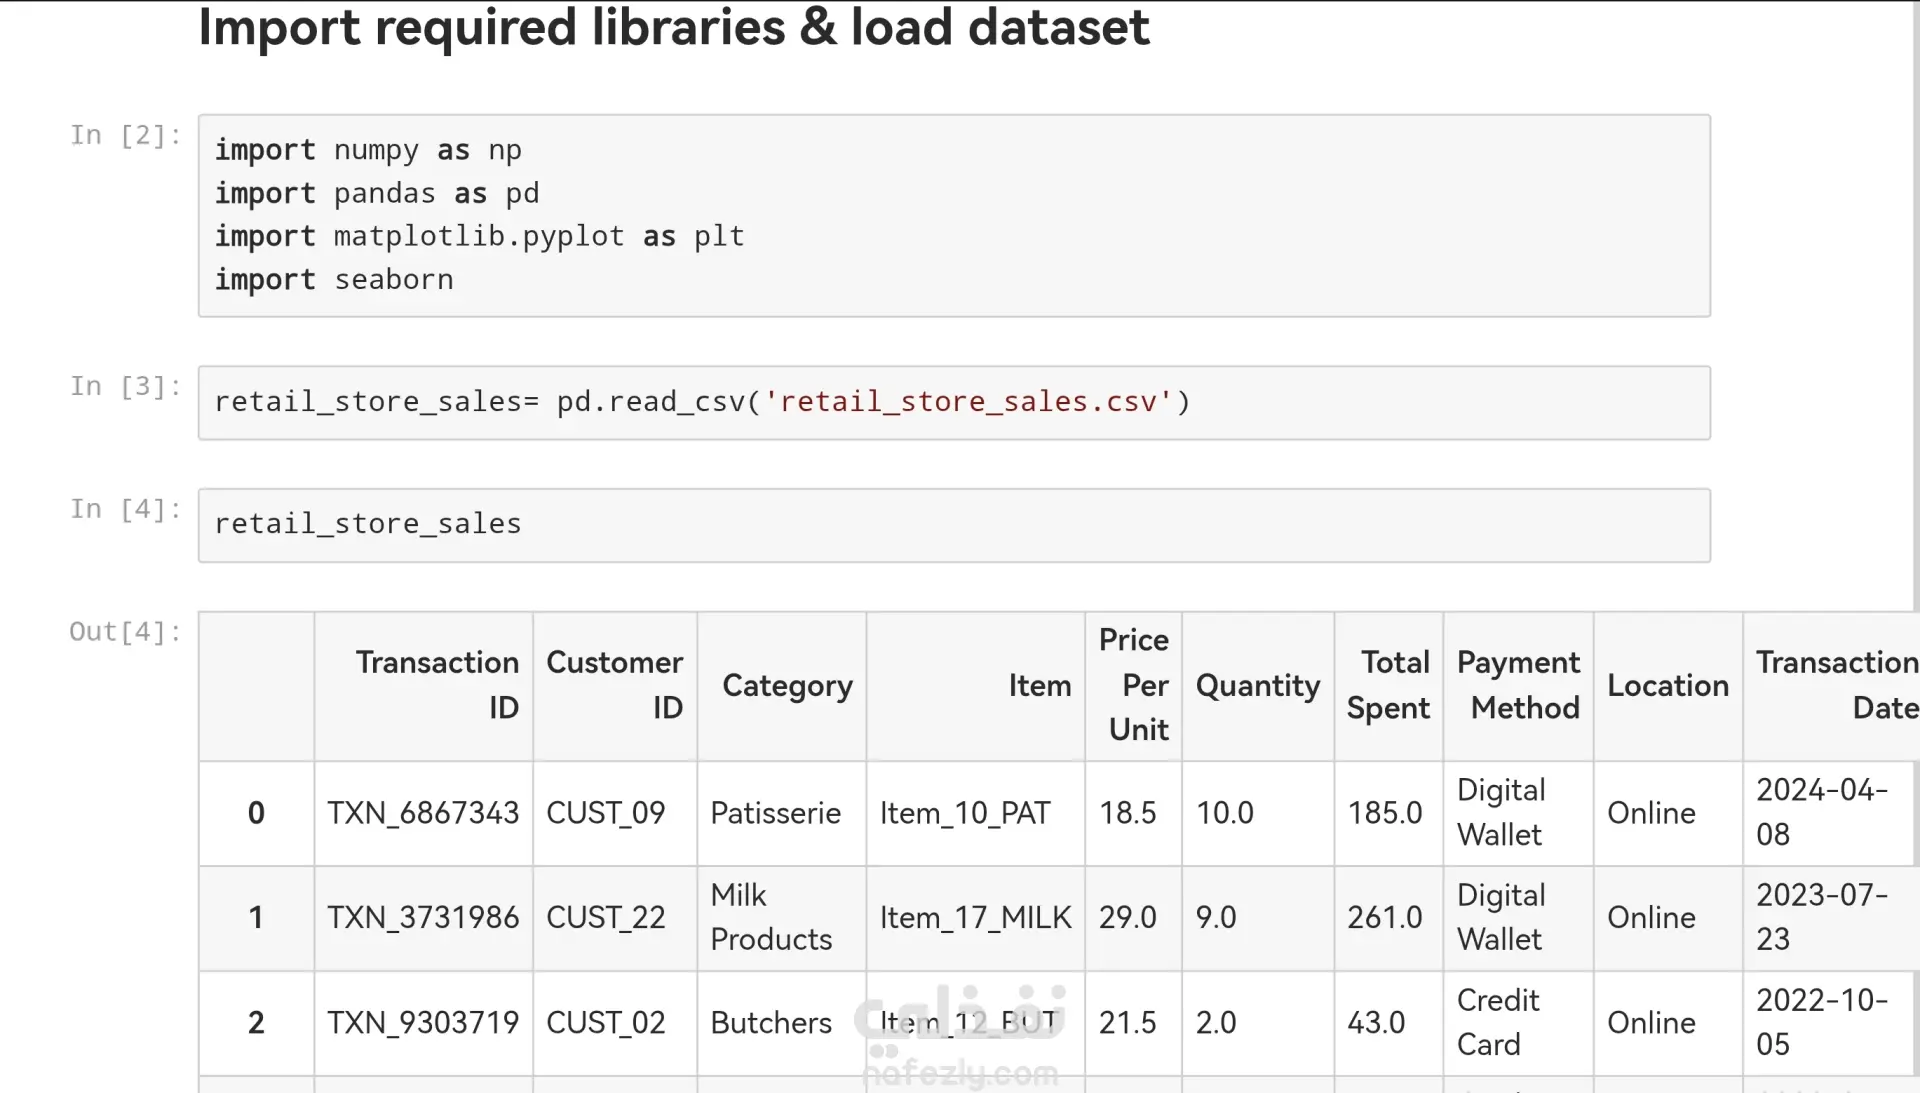
Task: Click the CUST_22 cell
Action: click(x=615, y=918)
